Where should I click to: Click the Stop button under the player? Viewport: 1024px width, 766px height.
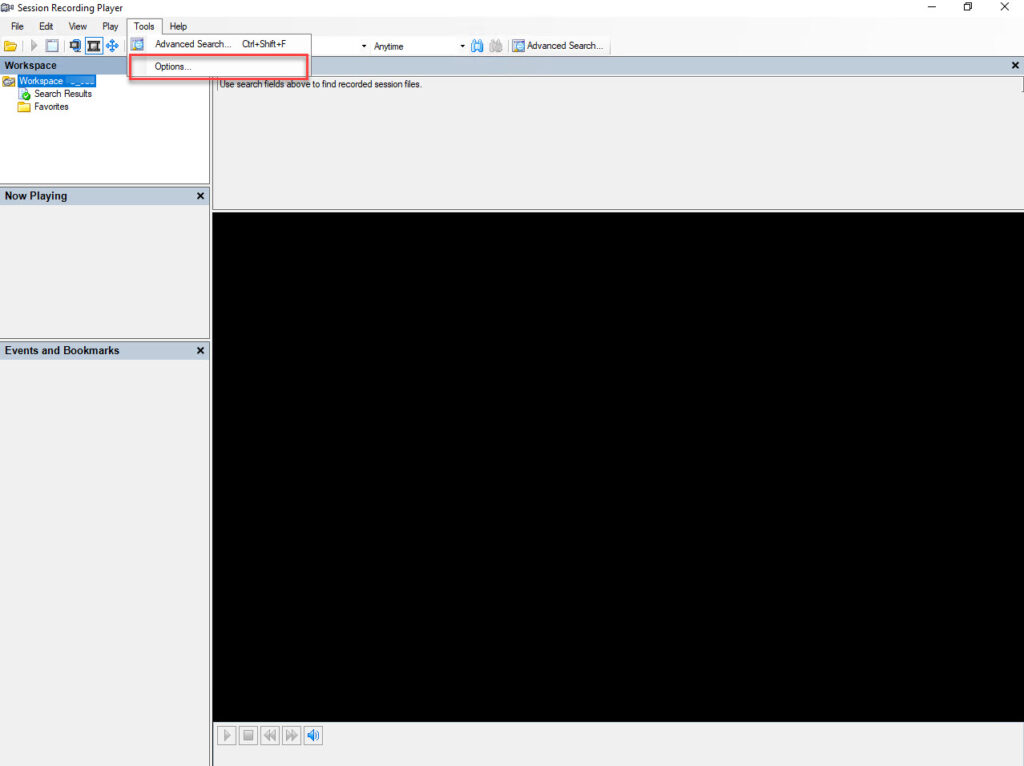click(248, 736)
